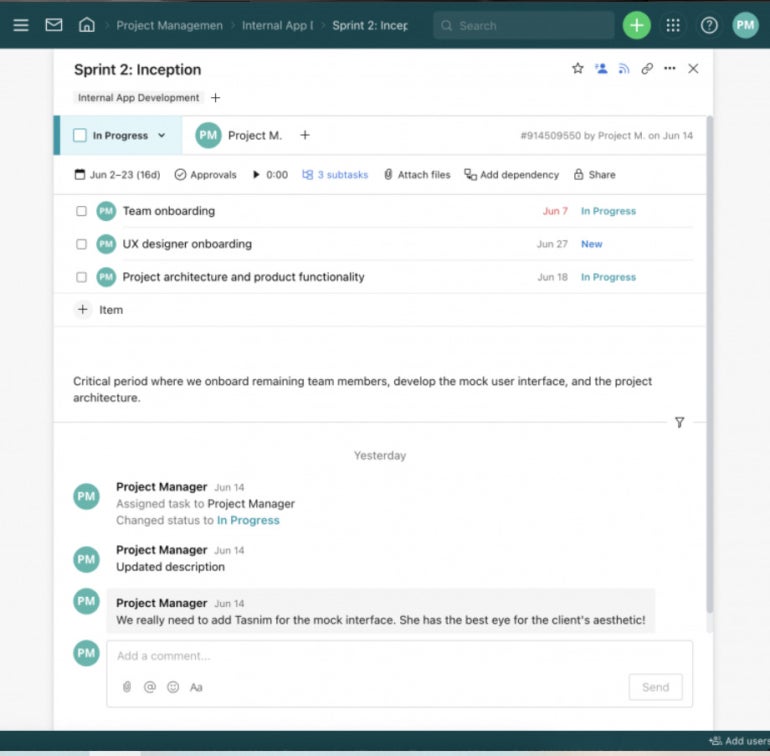
Task: Open the three-dot more actions menu
Action: click(x=670, y=69)
